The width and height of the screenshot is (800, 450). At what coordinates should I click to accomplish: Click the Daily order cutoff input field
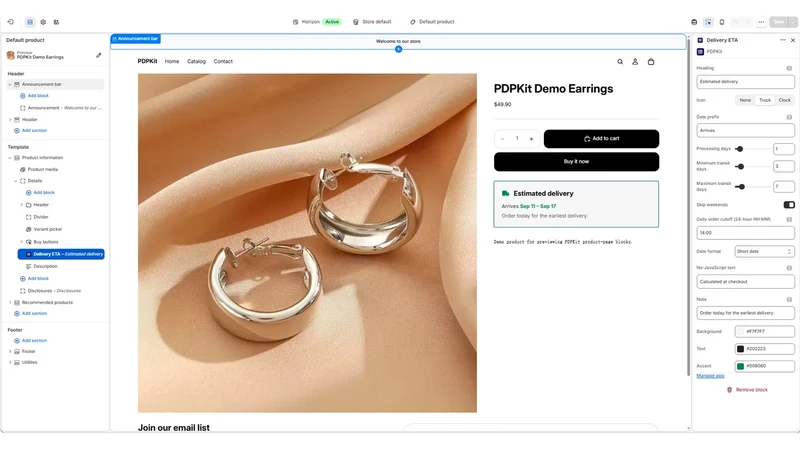pos(745,233)
